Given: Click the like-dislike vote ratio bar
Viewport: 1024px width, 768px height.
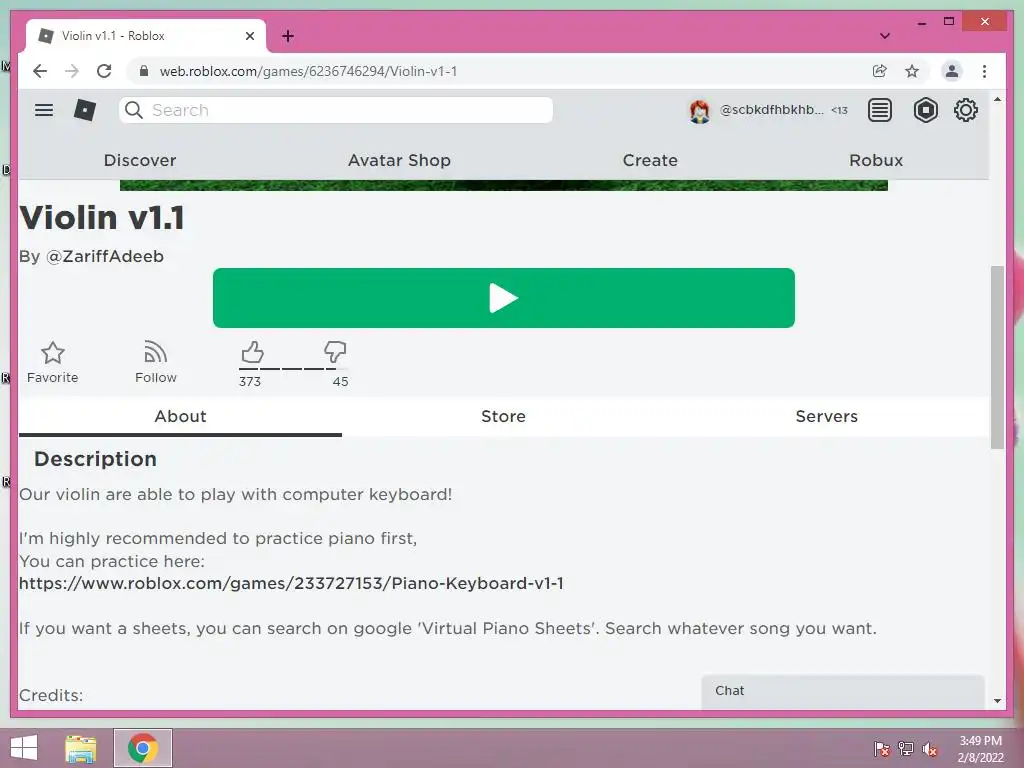Looking at the screenshot, I should (x=293, y=369).
